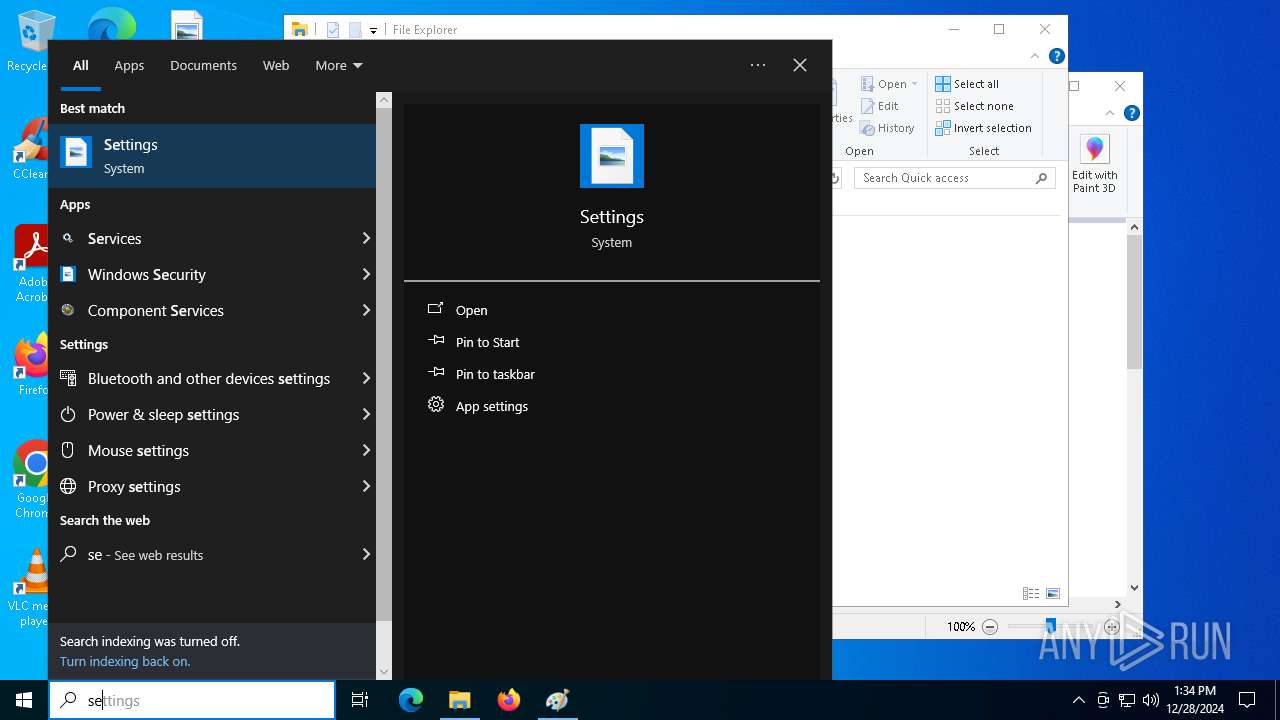Viewport: 1280px width, 720px height.
Task: Click History in Explorer ribbon
Action: (888, 128)
